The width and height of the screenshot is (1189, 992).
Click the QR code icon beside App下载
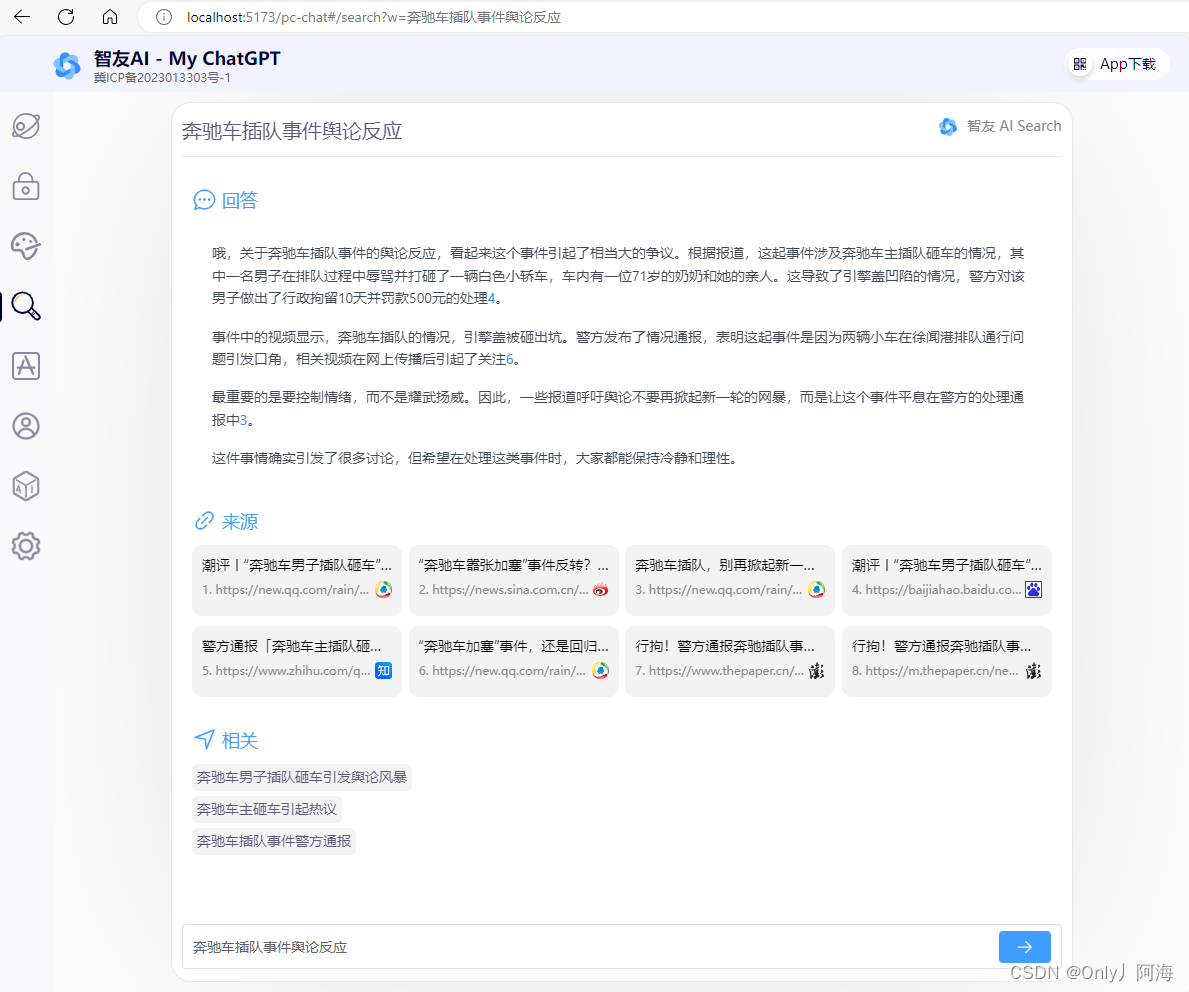[x=1080, y=64]
